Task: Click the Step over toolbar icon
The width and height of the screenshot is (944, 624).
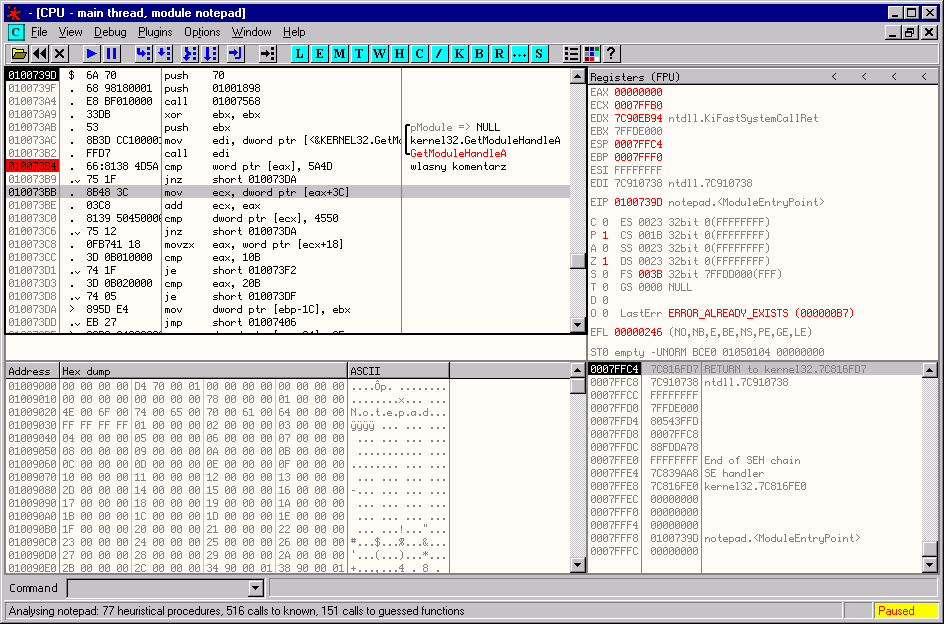Action: [x=163, y=54]
